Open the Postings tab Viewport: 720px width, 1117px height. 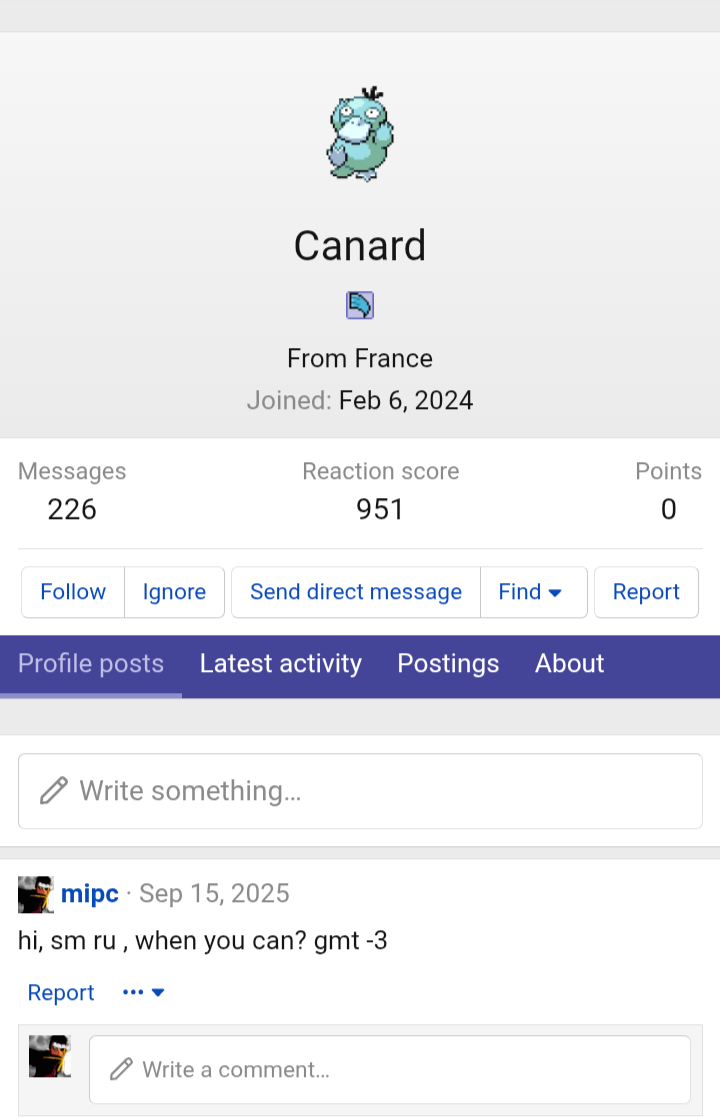(448, 664)
